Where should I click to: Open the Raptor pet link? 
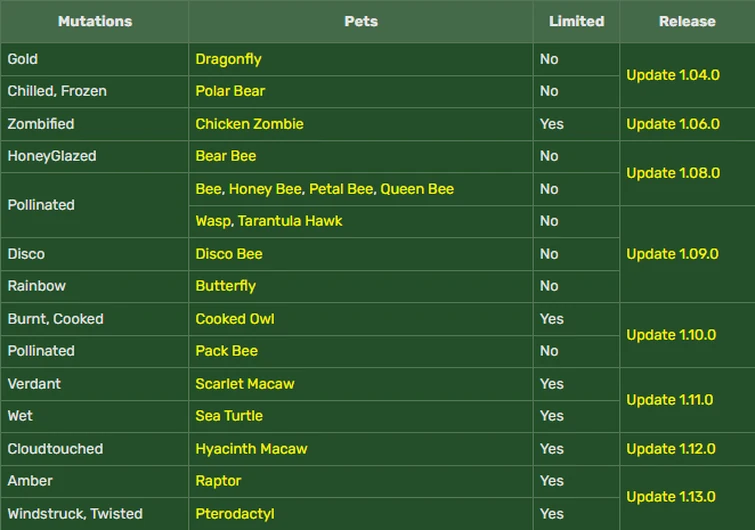218,481
